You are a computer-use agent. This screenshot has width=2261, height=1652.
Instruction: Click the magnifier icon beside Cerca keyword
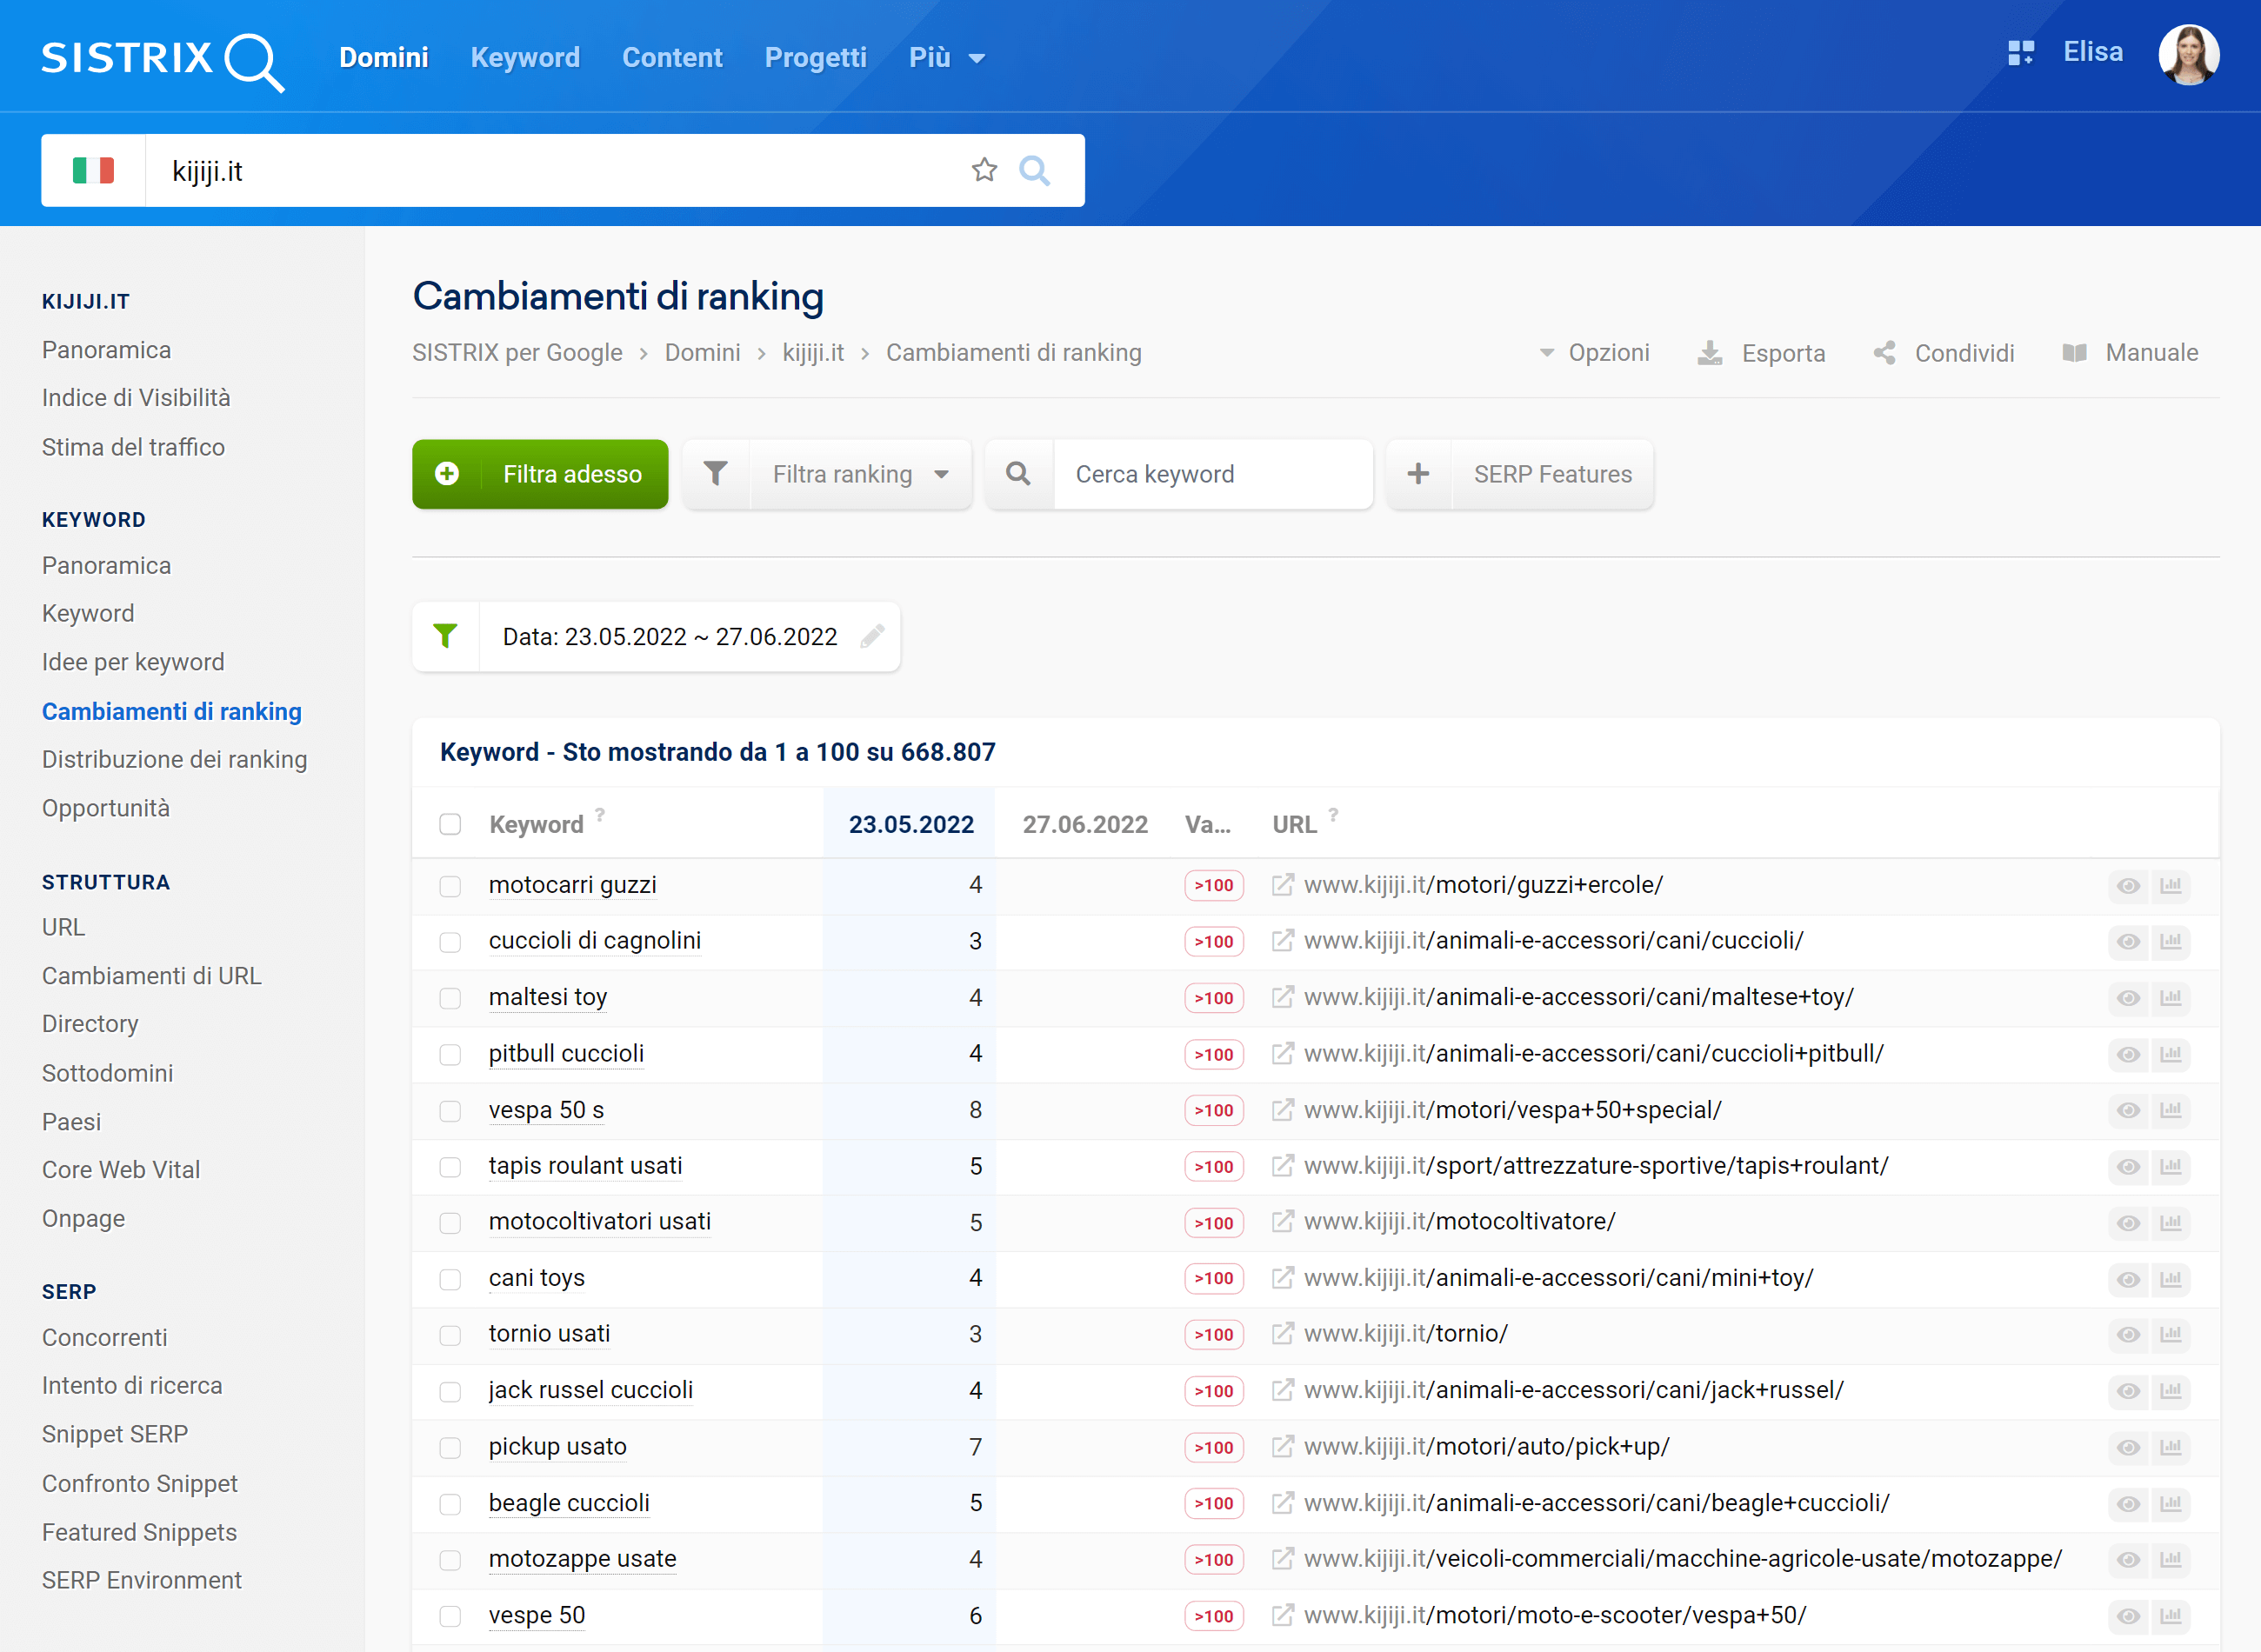(x=1018, y=474)
